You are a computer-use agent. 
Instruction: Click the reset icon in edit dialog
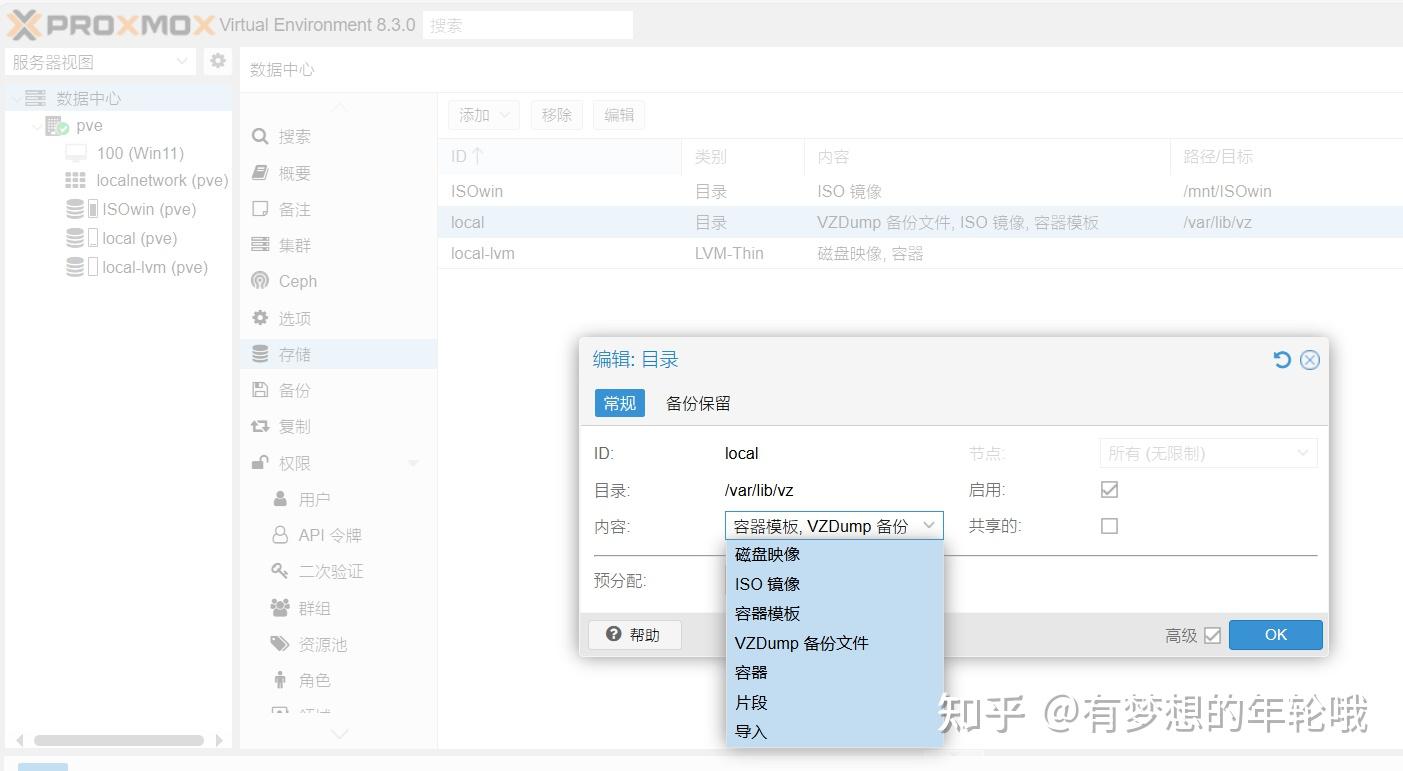(x=1281, y=360)
